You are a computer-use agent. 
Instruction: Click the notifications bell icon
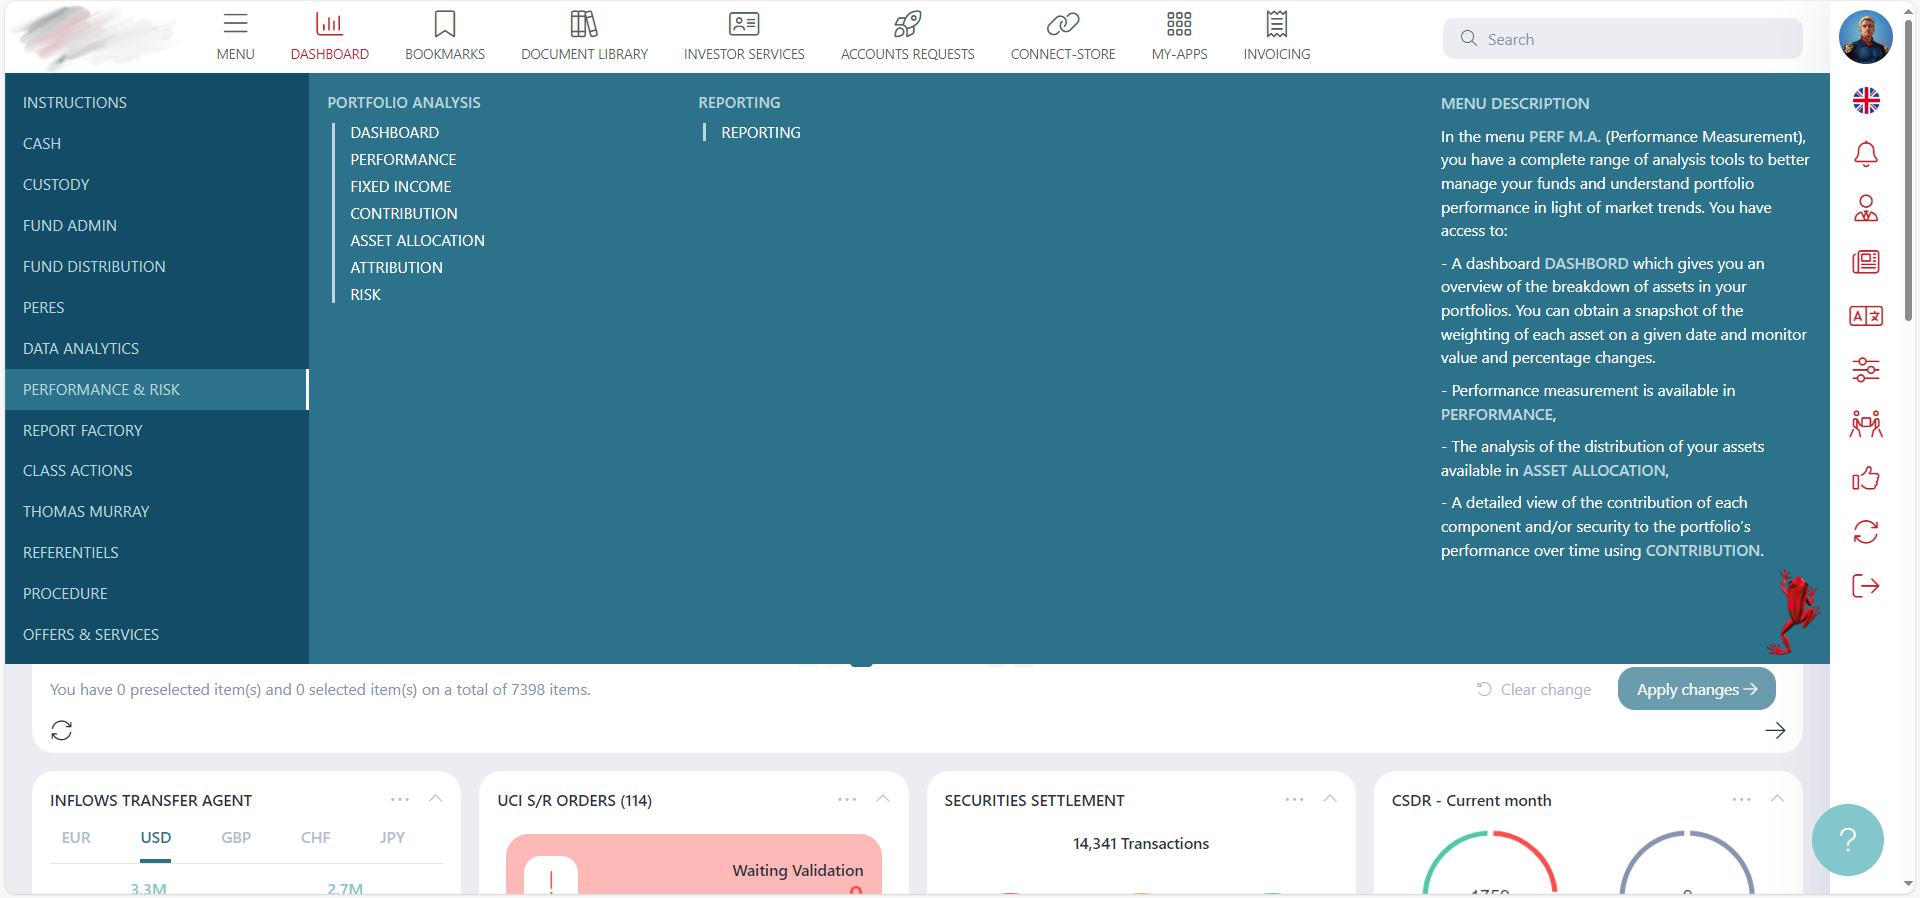(1865, 154)
